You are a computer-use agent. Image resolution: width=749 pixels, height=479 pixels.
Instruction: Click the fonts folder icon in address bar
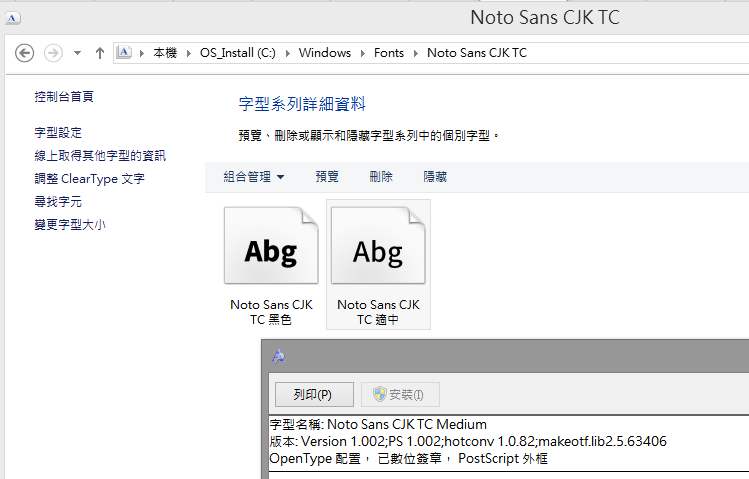pos(124,53)
